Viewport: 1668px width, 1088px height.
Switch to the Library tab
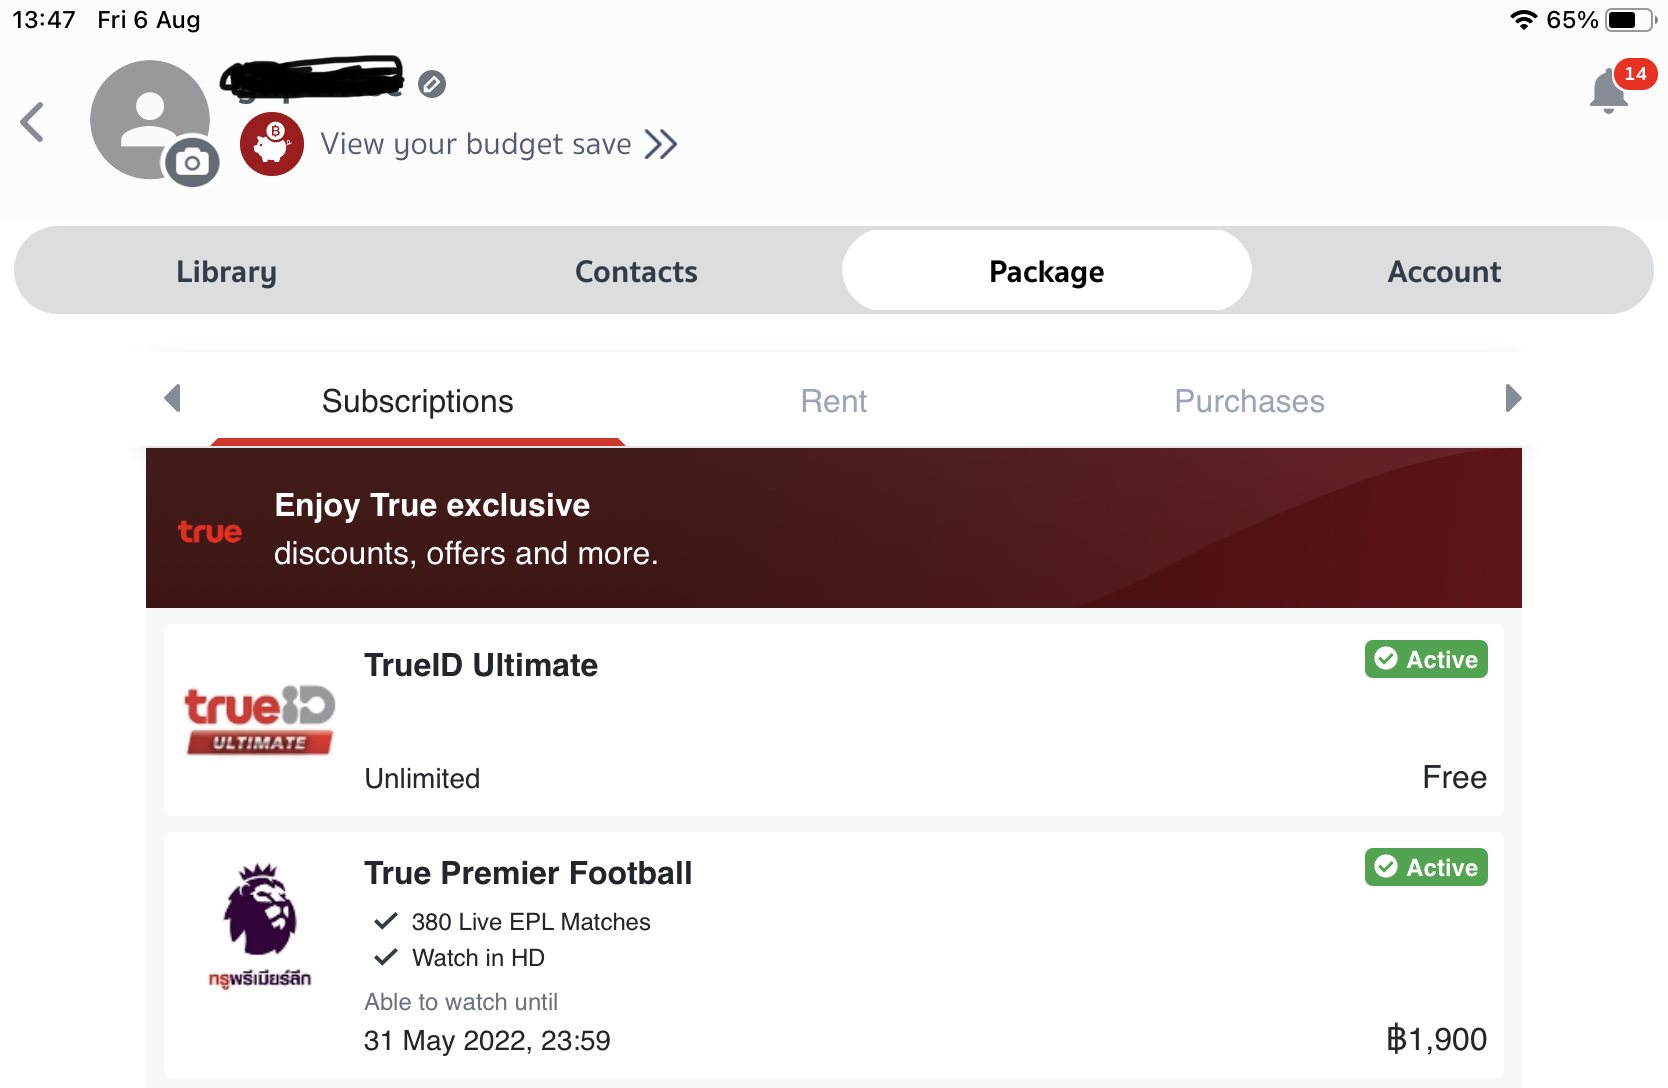227,271
